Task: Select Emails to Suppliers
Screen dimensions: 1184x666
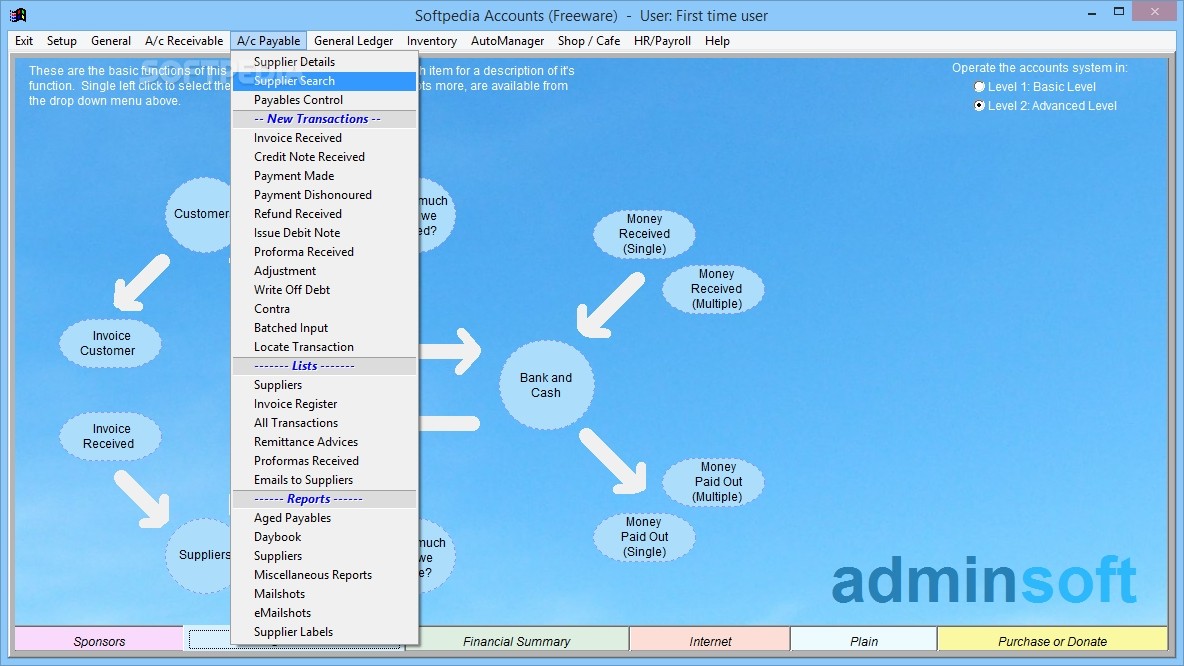Action: click(x=325, y=479)
